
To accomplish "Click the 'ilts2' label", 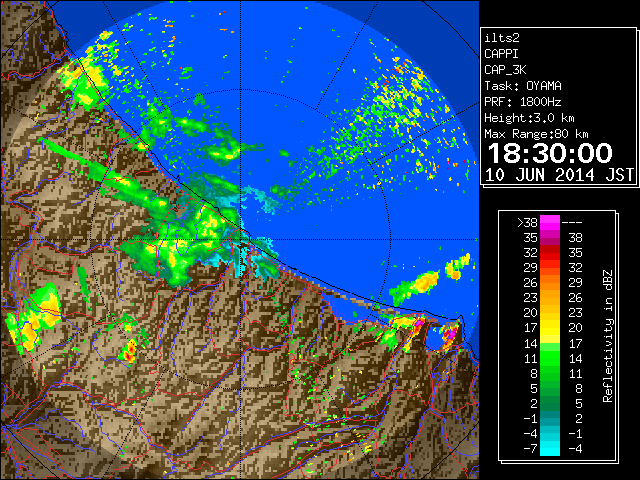I will click(502, 38).
